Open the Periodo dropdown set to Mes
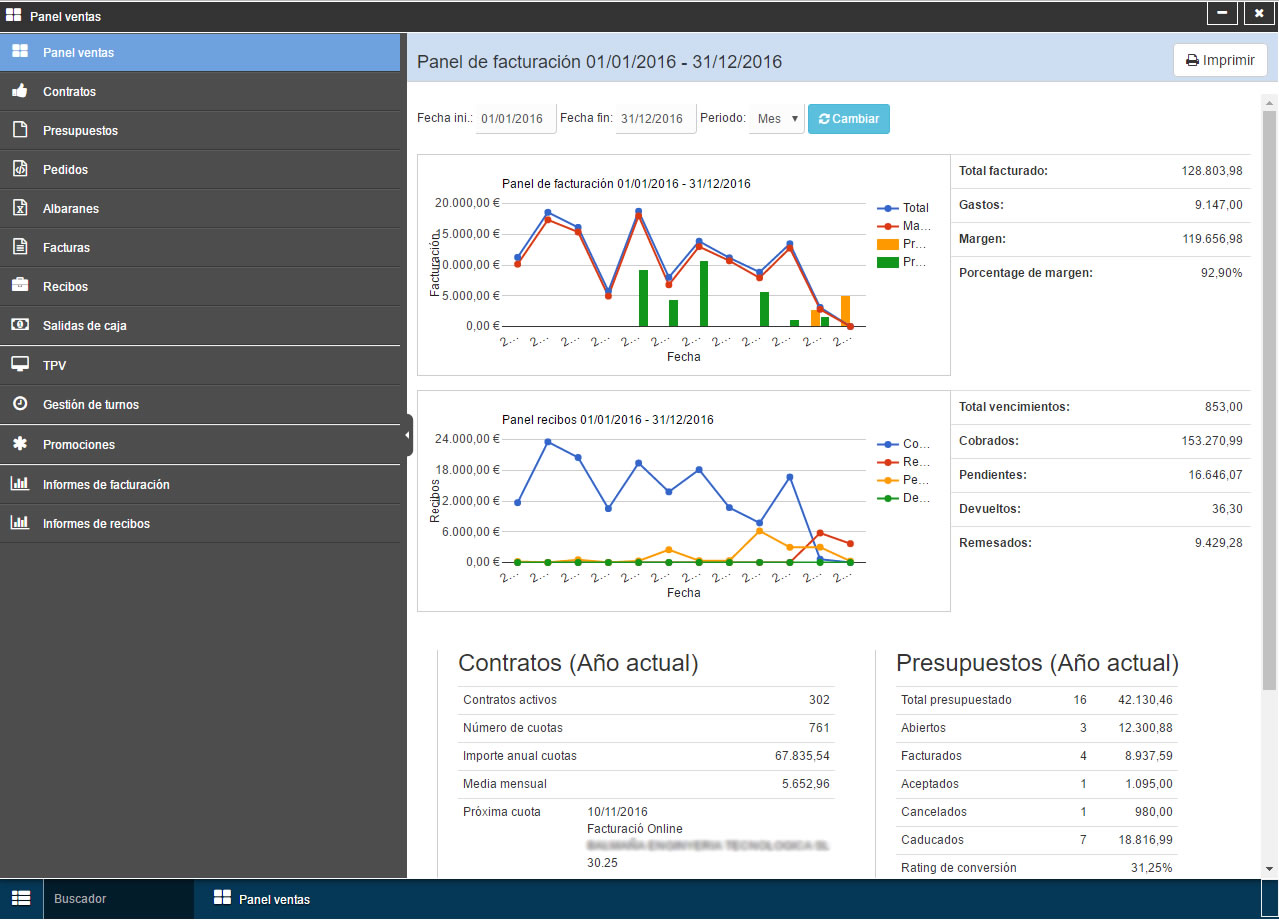This screenshot has height=920, width=1279. pos(777,119)
